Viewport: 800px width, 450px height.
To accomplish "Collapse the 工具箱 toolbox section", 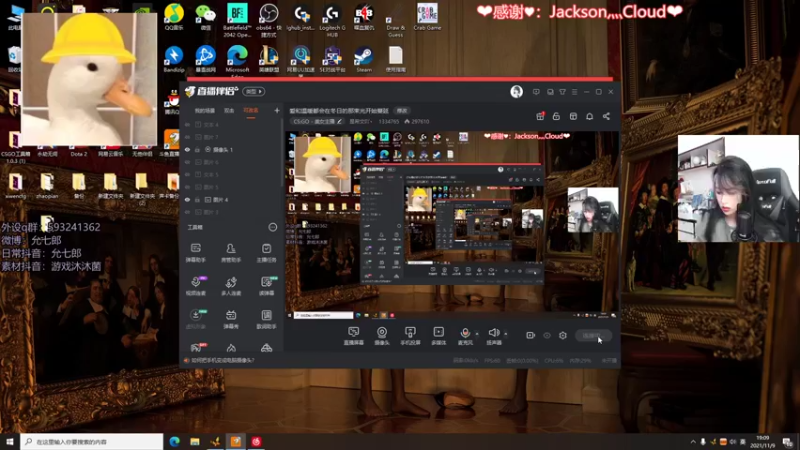I will point(273,227).
